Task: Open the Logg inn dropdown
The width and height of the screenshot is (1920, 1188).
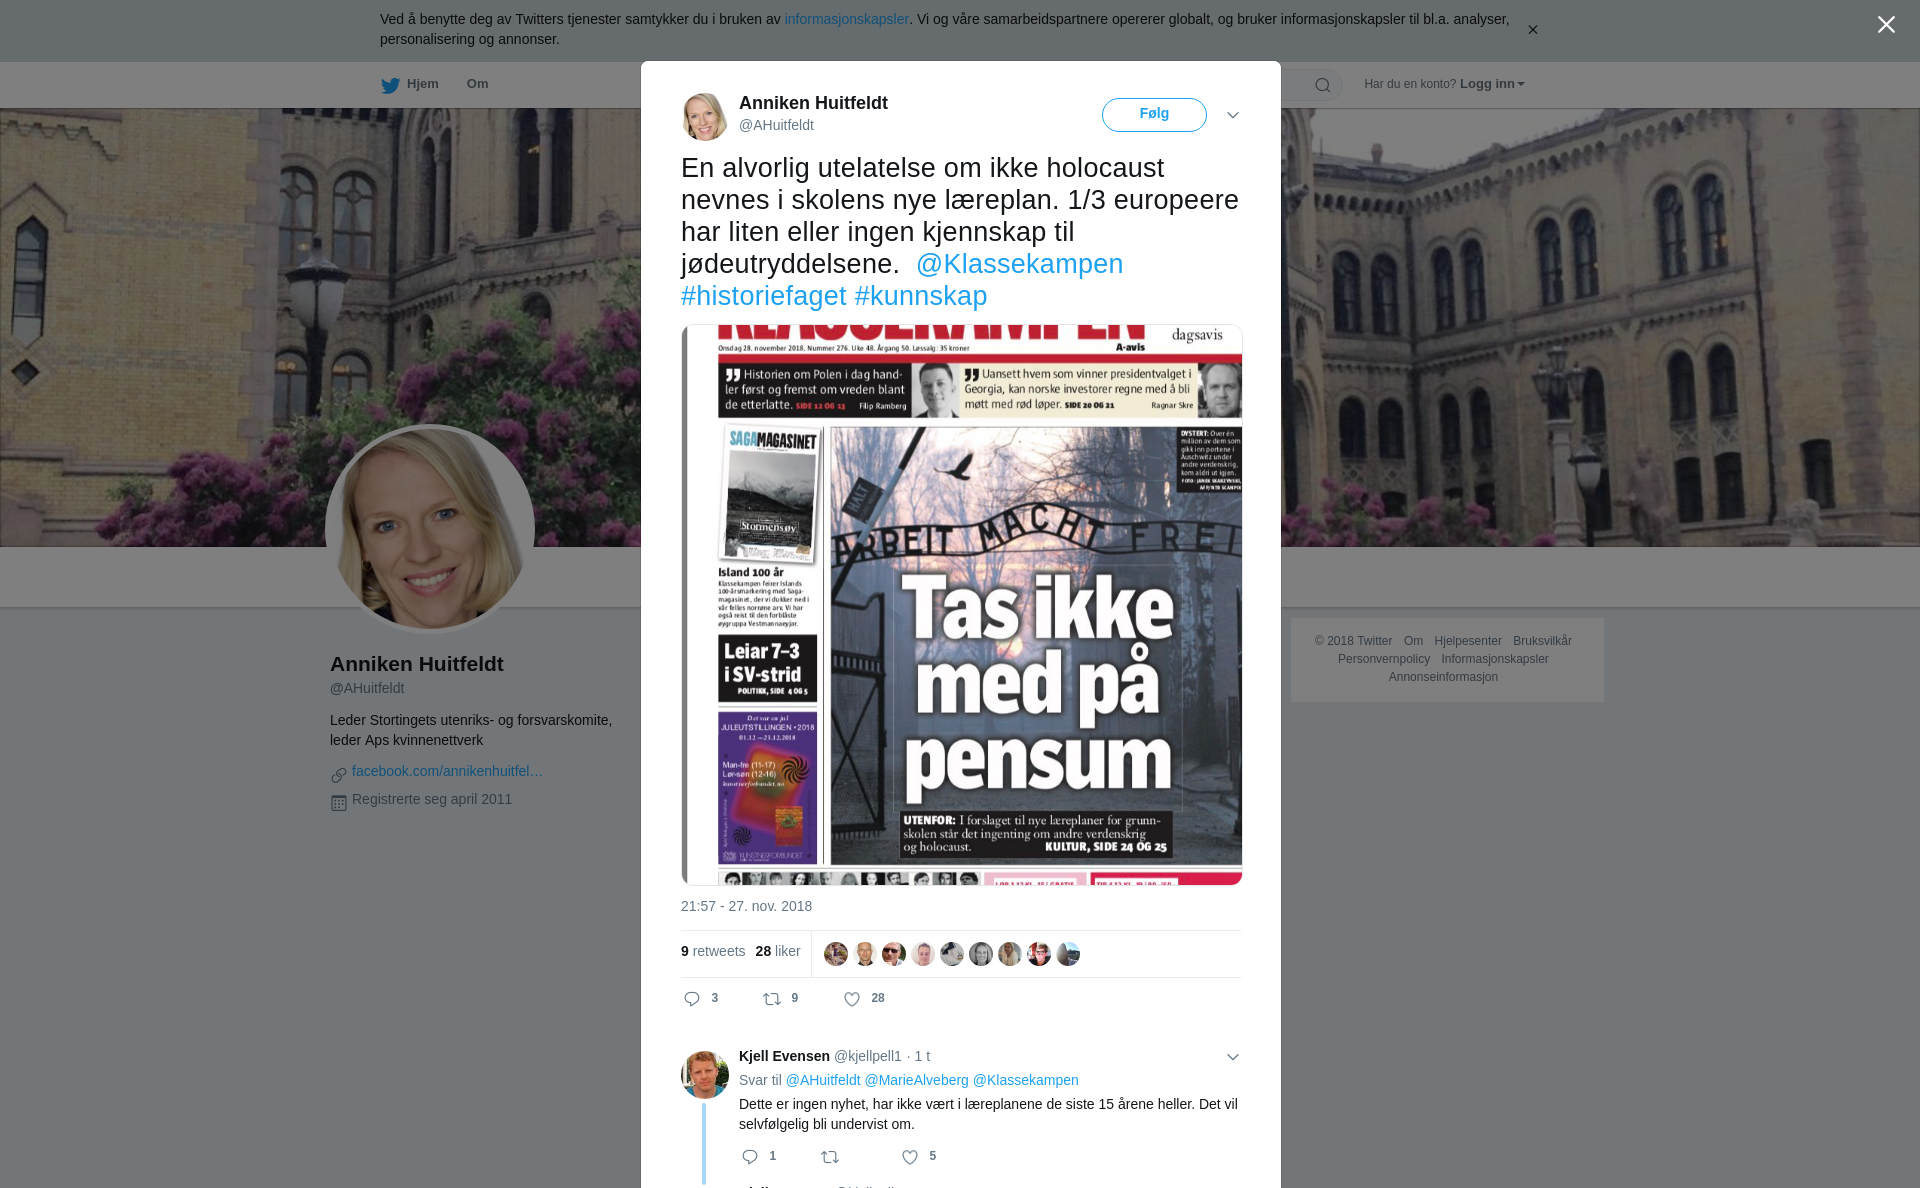Action: click(1492, 84)
